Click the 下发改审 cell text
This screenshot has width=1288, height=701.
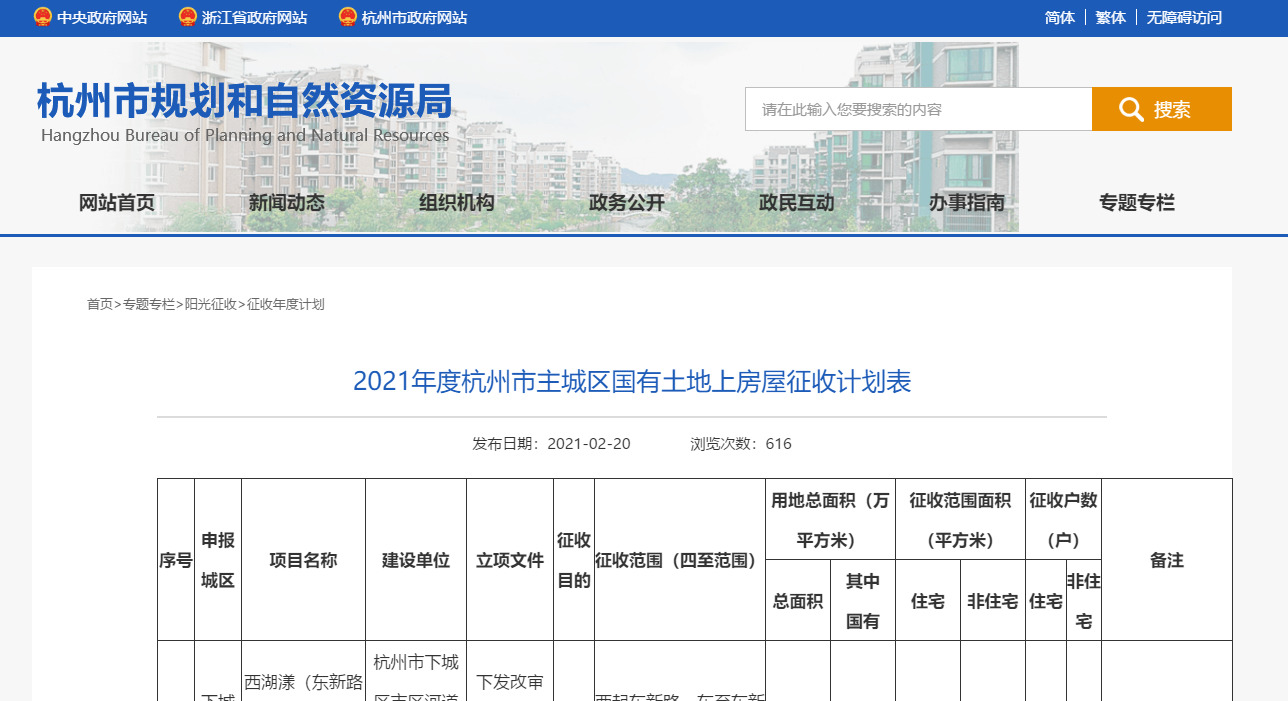(510, 683)
